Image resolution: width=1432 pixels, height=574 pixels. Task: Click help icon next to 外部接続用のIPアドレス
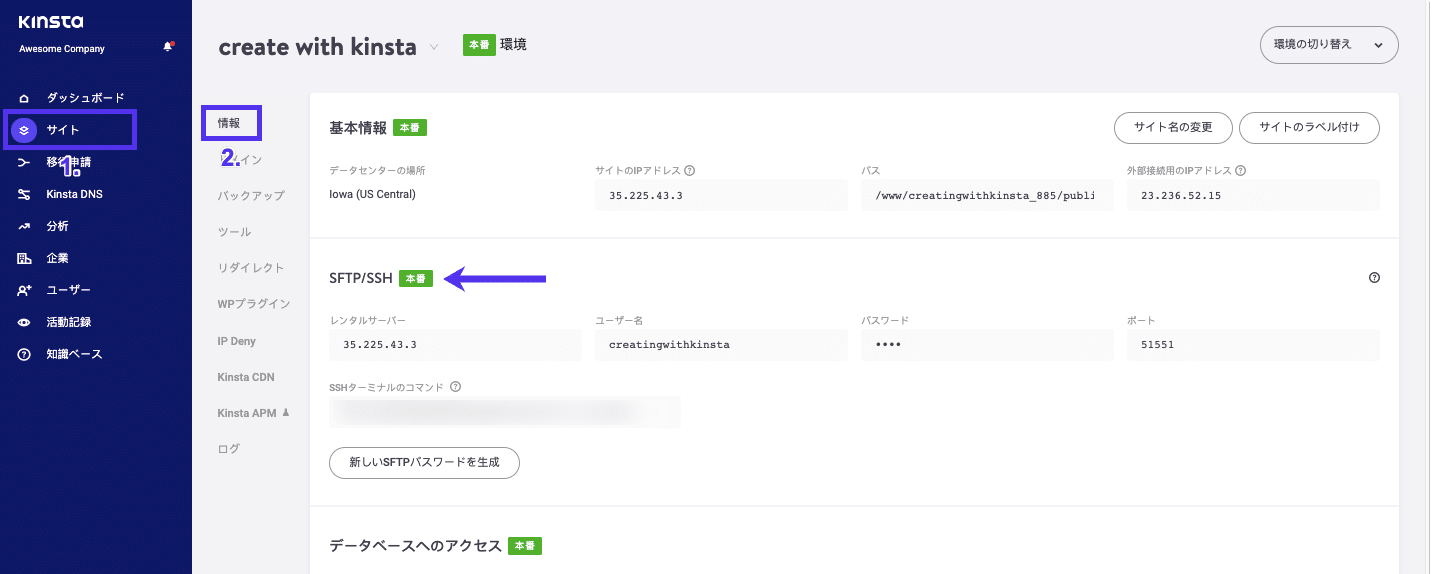(x=1240, y=170)
